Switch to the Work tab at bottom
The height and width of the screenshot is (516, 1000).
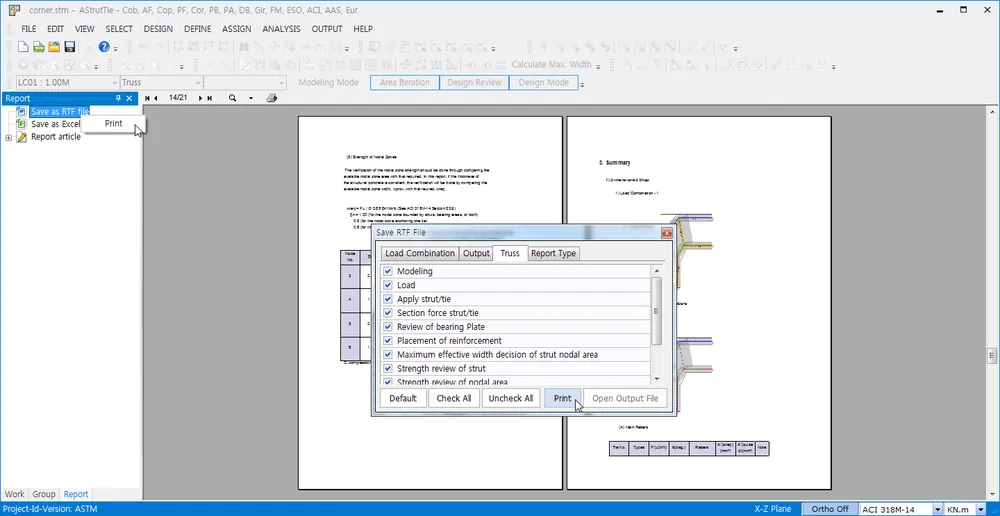(x=14, y=494)
